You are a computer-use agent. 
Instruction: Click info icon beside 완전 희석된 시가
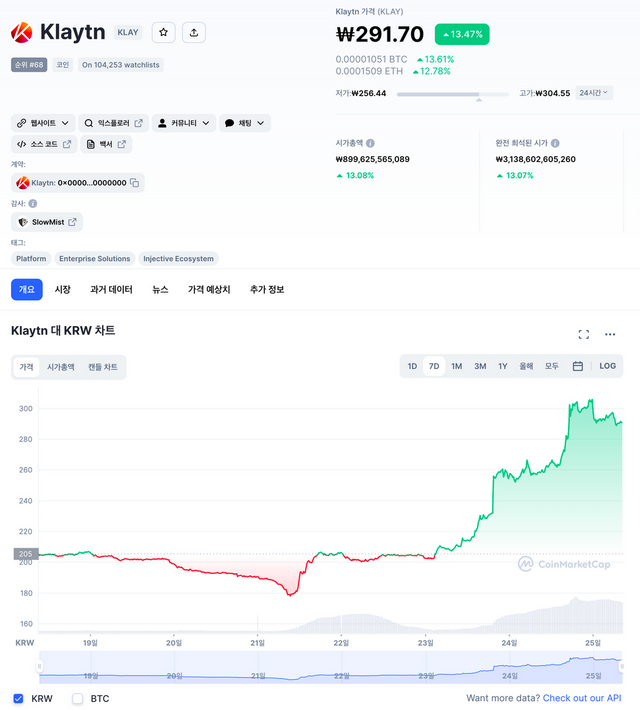pos(555,143)
